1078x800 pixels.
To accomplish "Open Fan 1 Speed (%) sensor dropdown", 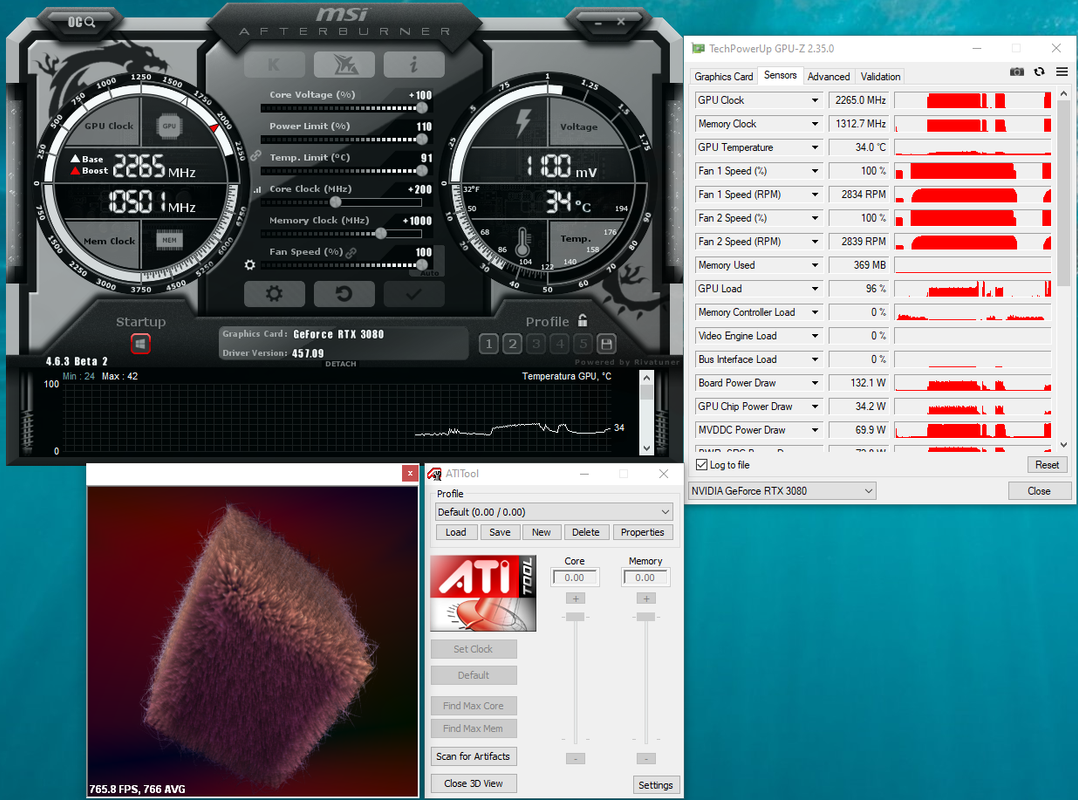I will tap(815, 171).
